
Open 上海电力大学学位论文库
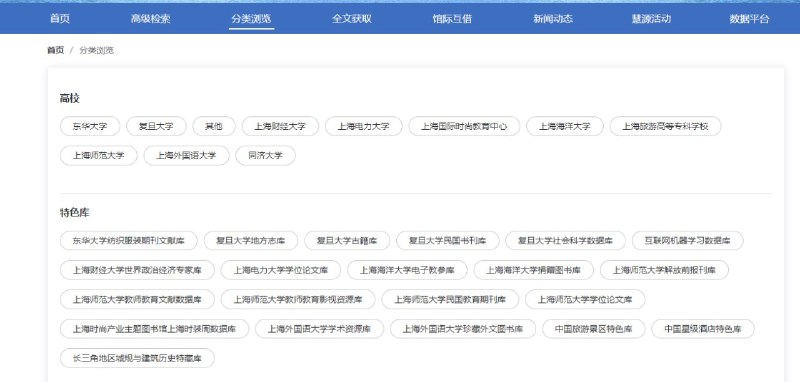tap(281, 270)
